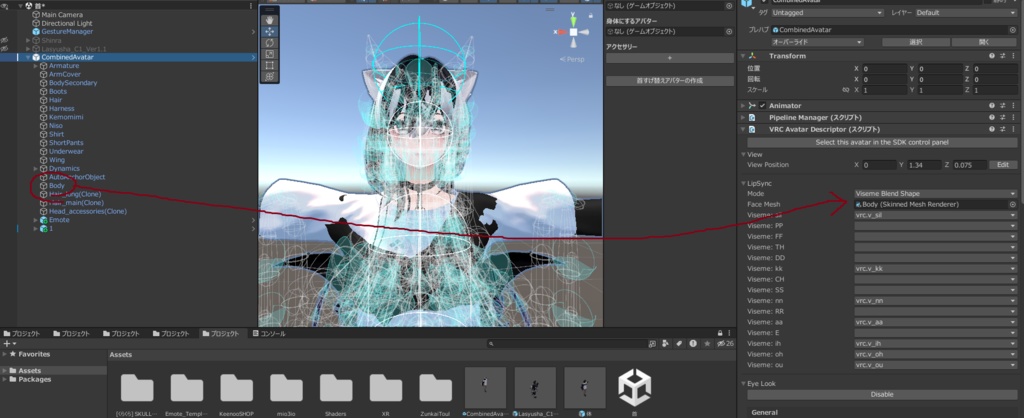Toggle visibility of hidden Lasyusha_C1_Ver1.1 object

4,49
